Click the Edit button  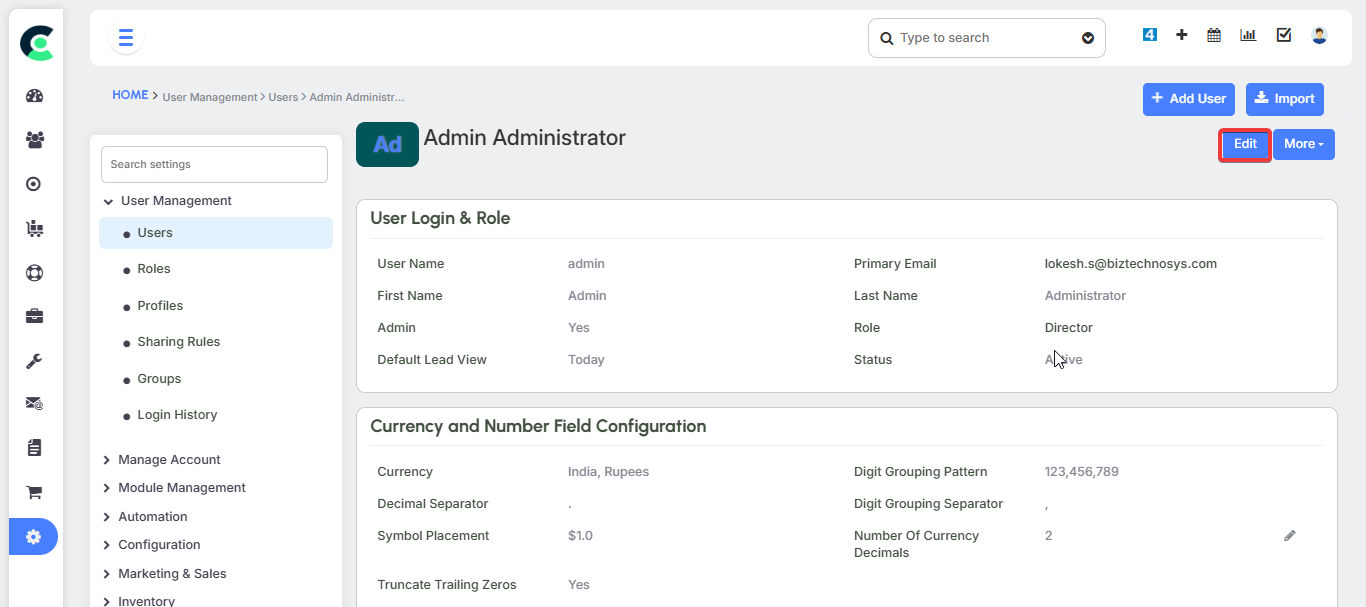tap(1245, 144)
